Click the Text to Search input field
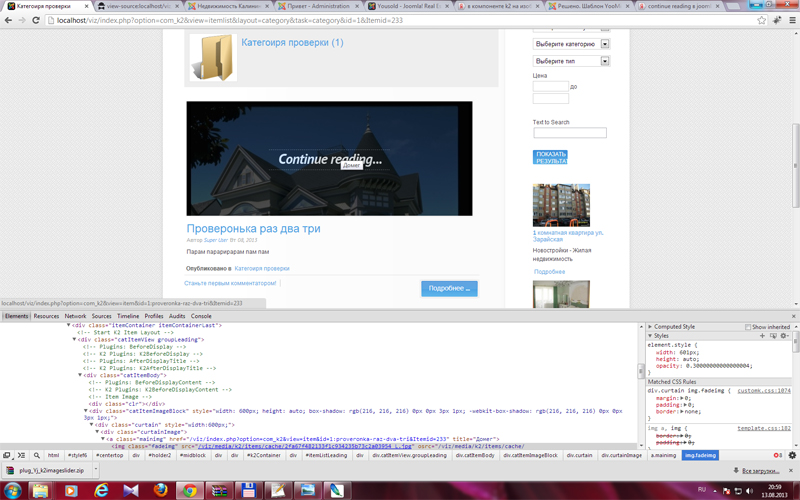The height and width of the screenshot is (500, 800). [569, 133]
